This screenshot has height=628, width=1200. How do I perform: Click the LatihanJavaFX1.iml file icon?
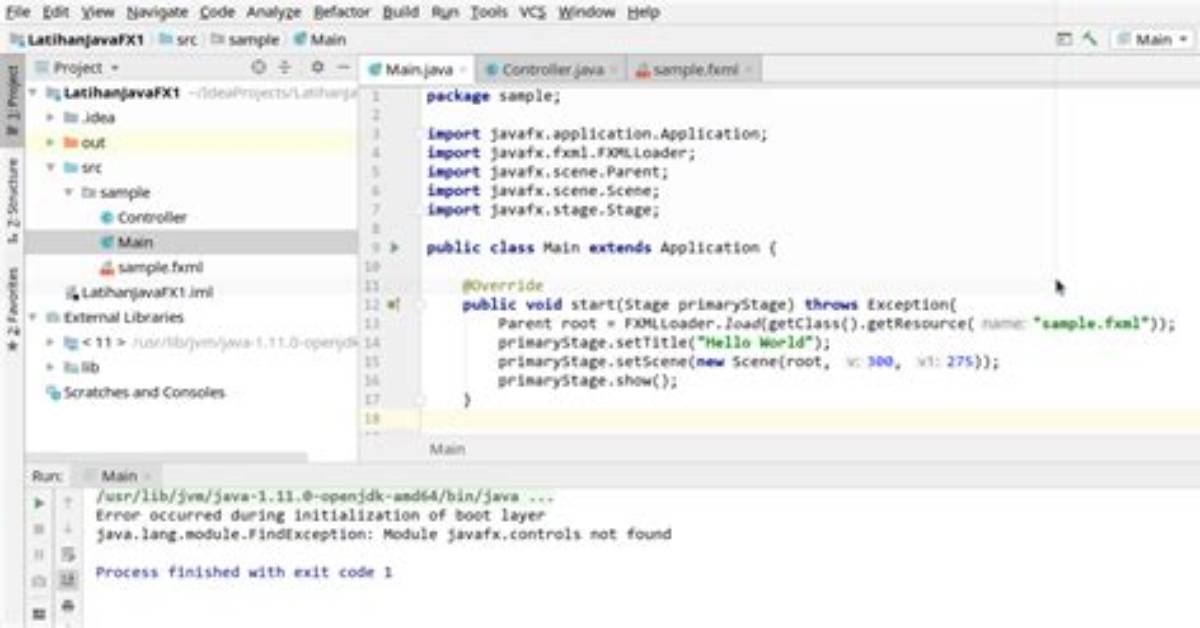72,293
